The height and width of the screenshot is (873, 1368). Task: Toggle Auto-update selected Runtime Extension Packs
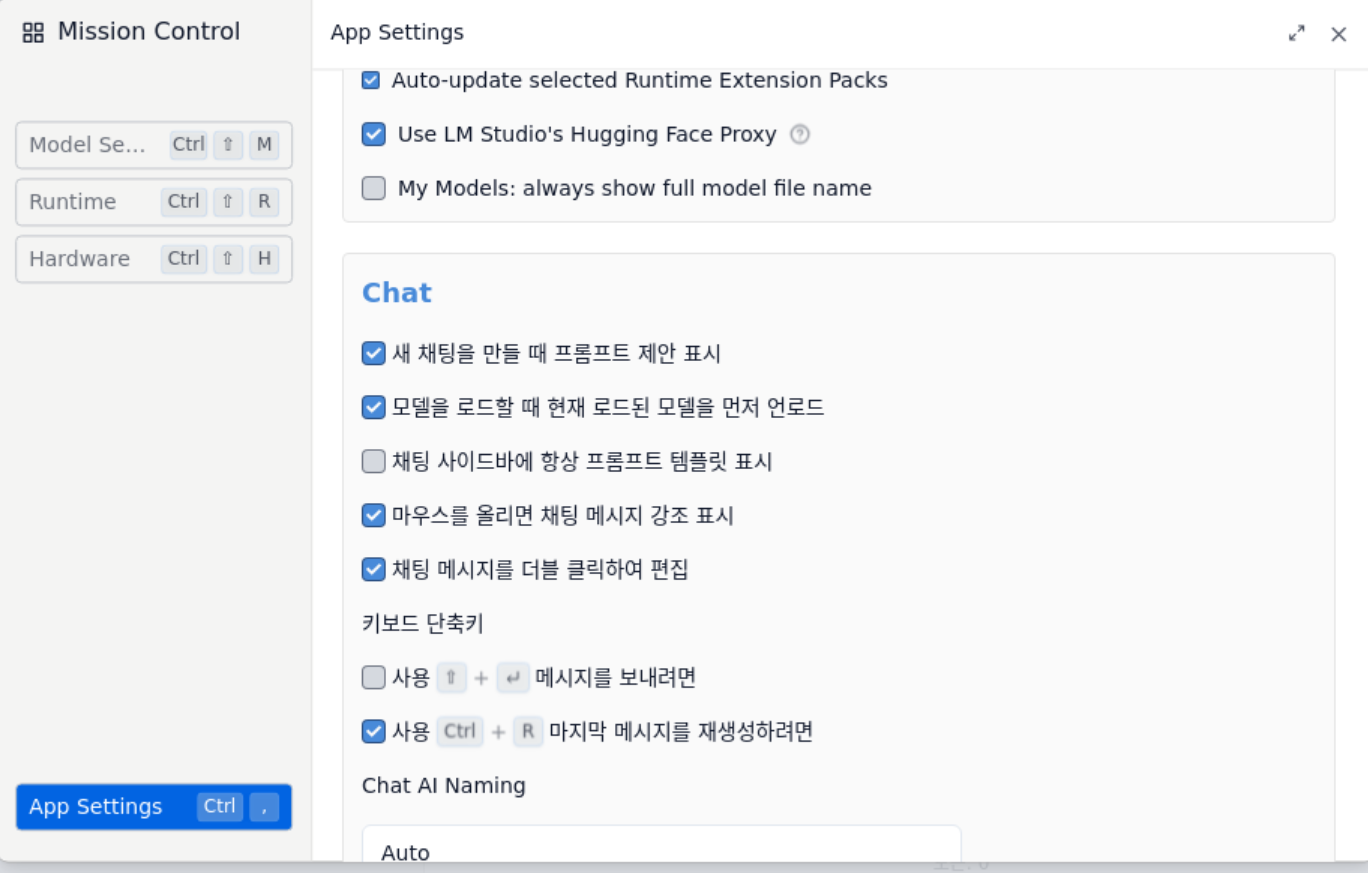[x=371, y=80]
